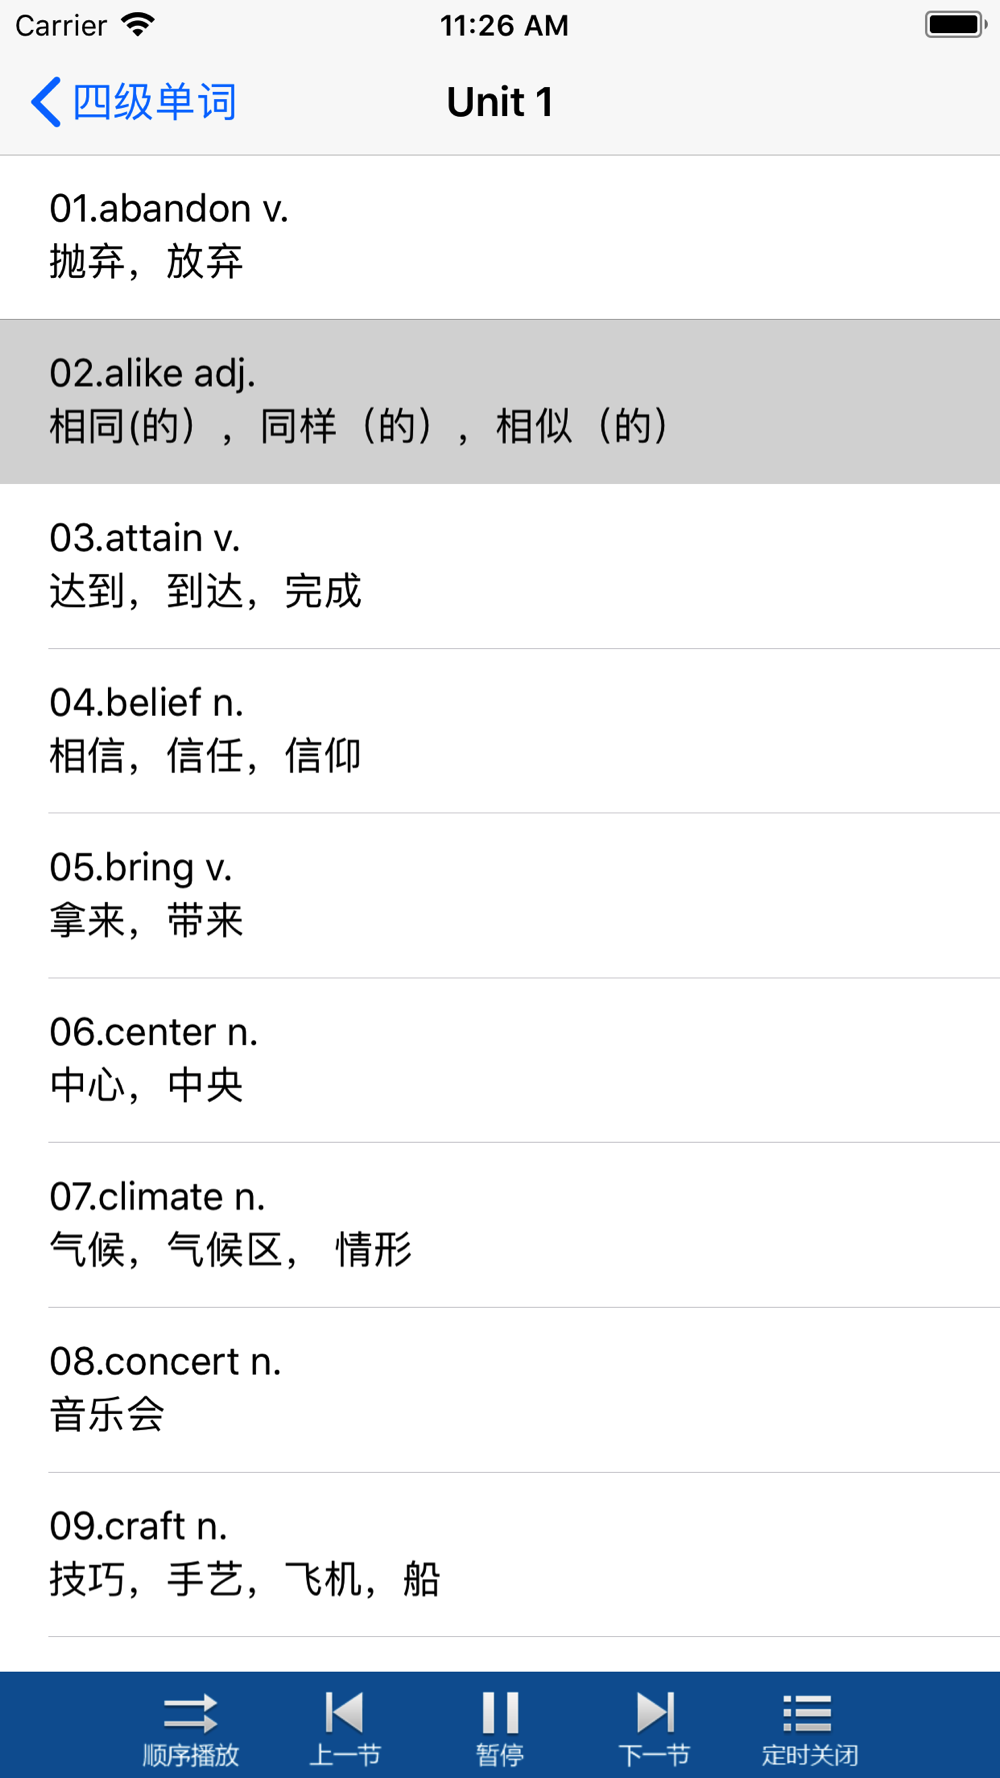Tap 08.concert 音乐会 row

500,1389
